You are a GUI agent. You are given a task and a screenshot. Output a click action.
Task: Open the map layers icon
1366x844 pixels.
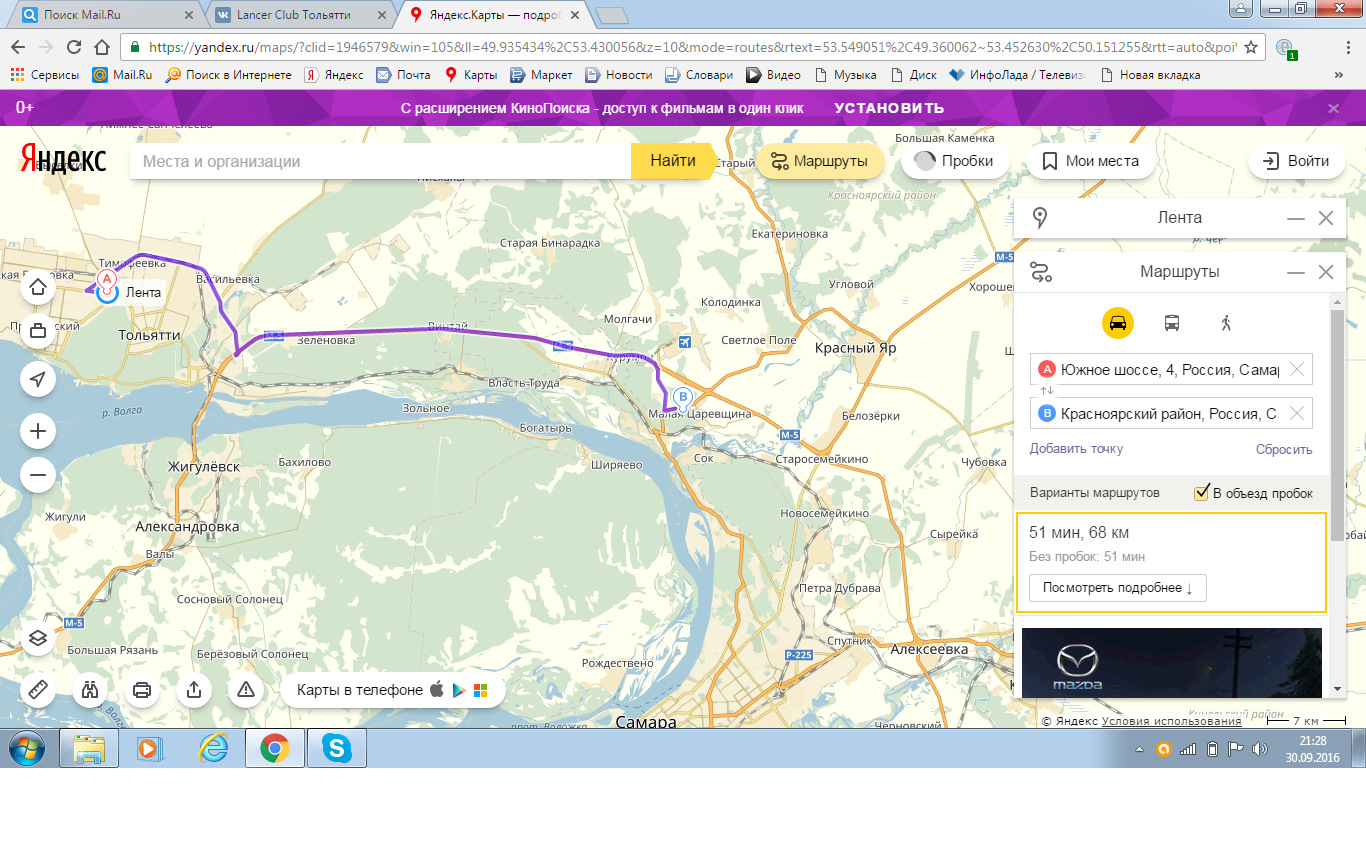pos(38,638)
